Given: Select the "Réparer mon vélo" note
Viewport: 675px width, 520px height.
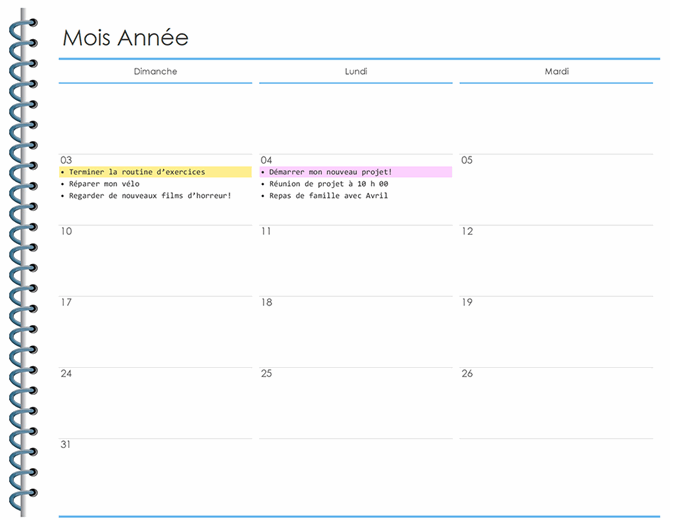Looking at the screenshot, I should pos(104,184).
